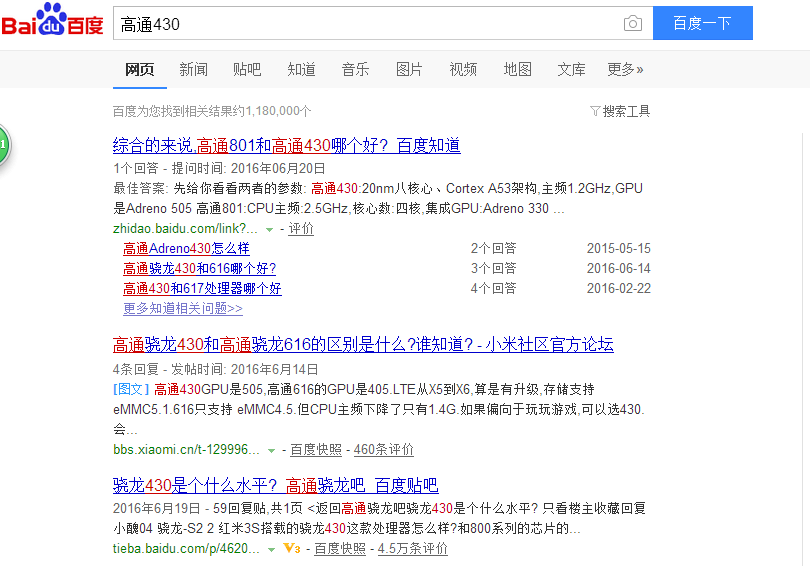Open camera image search icon
Viewport: 810px width, 566px height.
coord(633,23)
